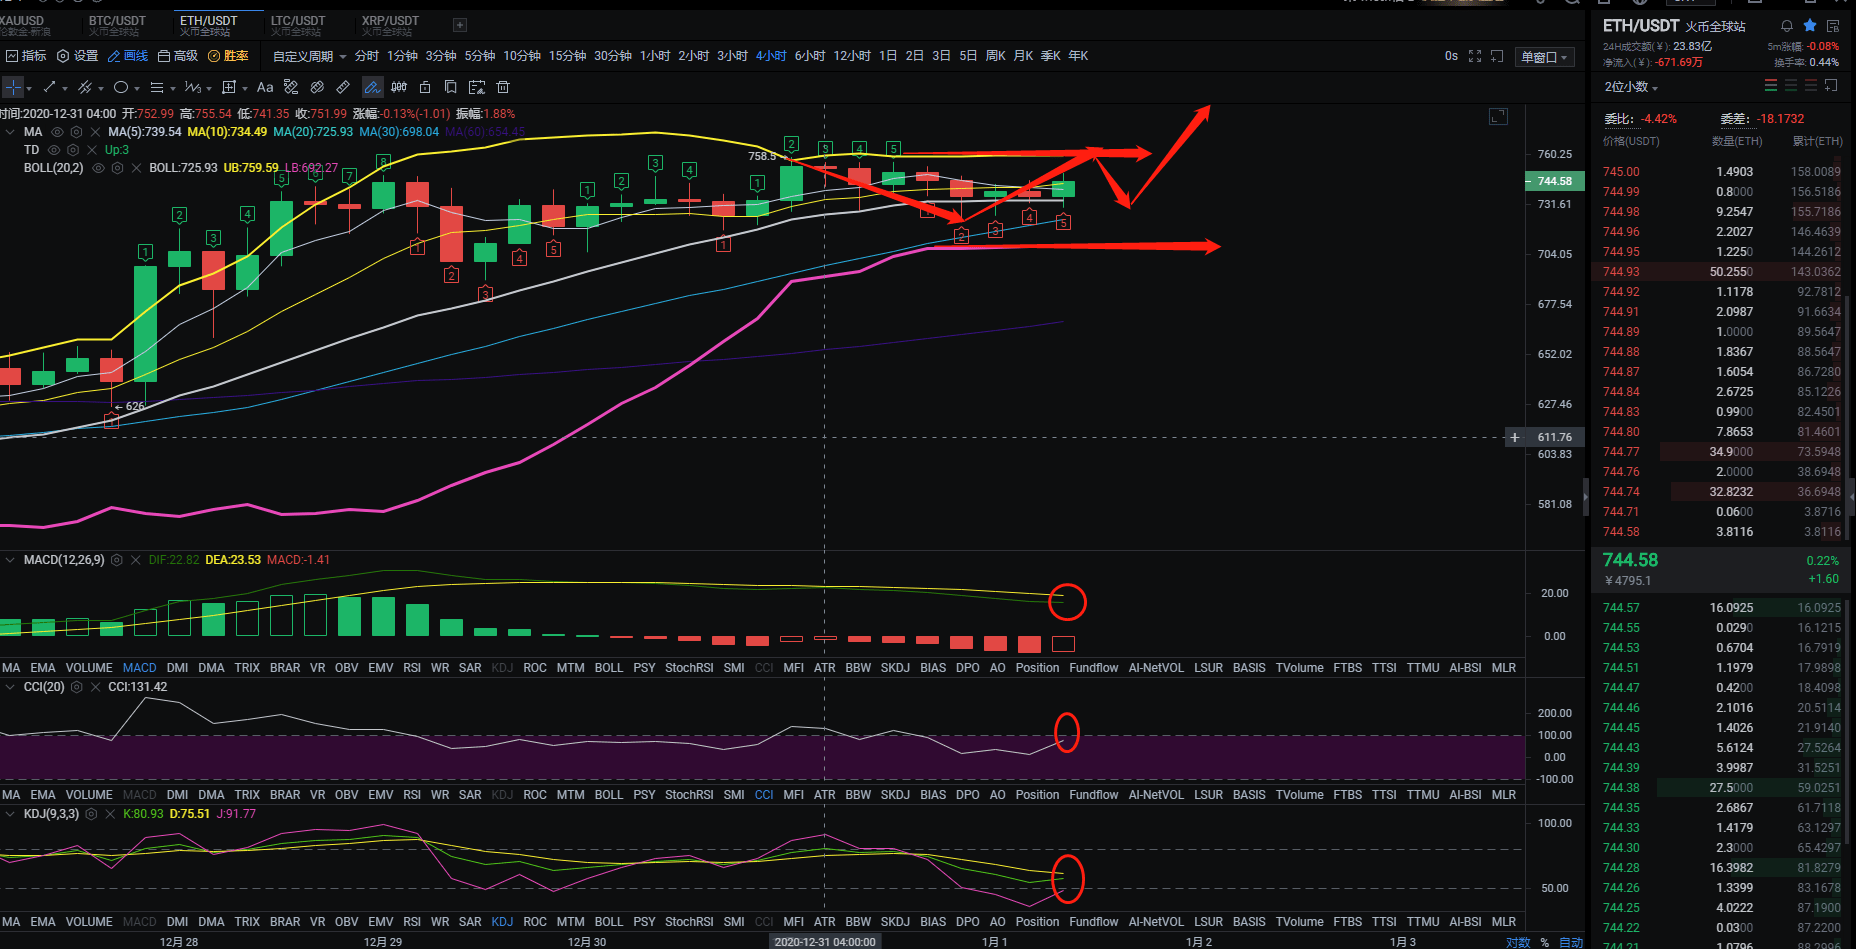This screenshot has height=949, width=1856.
Task: Switch to the BTC/USDT tab
Action: (117, 25)
